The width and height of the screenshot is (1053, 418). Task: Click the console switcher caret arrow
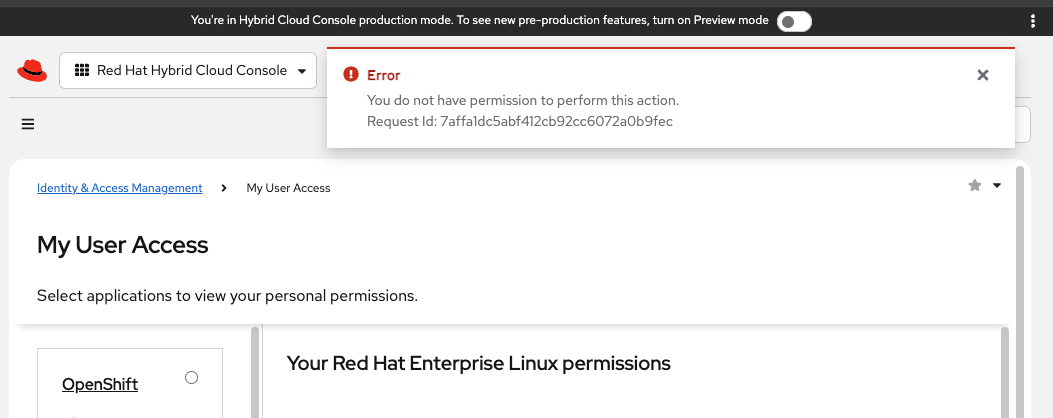pos(302,71)
